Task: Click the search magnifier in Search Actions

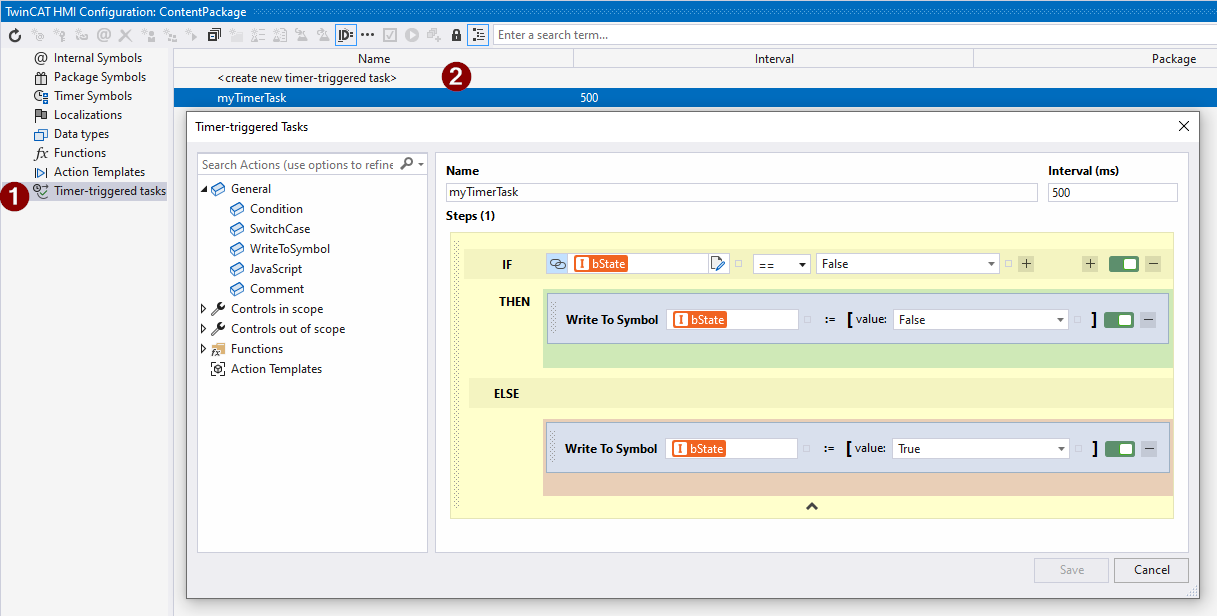Action: pyautogui.click(x=406, y=162)
